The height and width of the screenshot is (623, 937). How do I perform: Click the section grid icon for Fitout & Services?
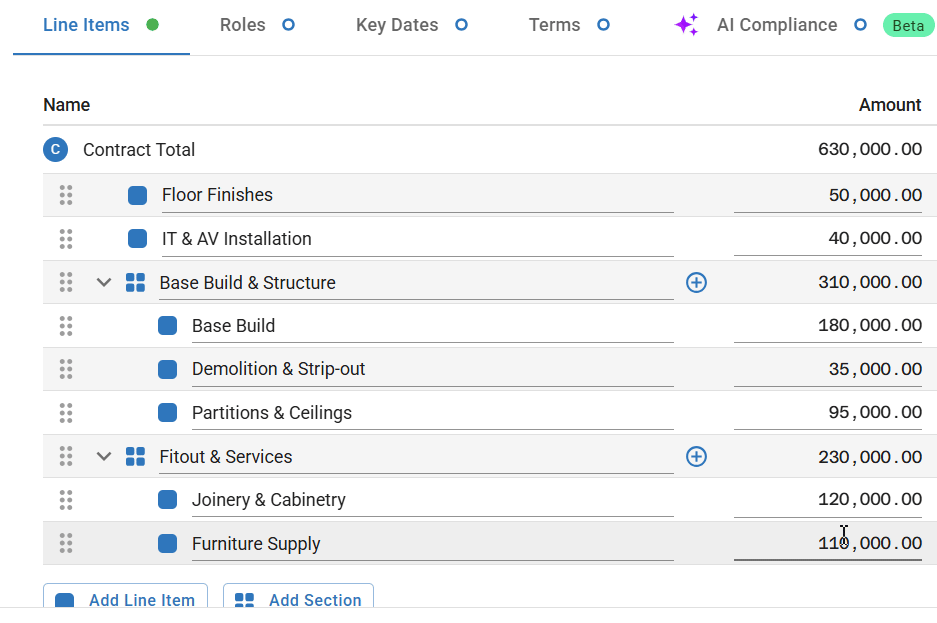(x=135, y=457)
